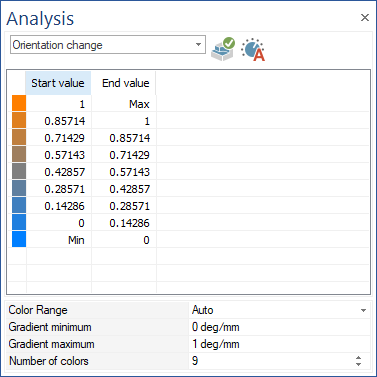The image size is (377, 377).
Task: Click the apply analysis icon with green checkmark
Action: (x=223, y=49)
